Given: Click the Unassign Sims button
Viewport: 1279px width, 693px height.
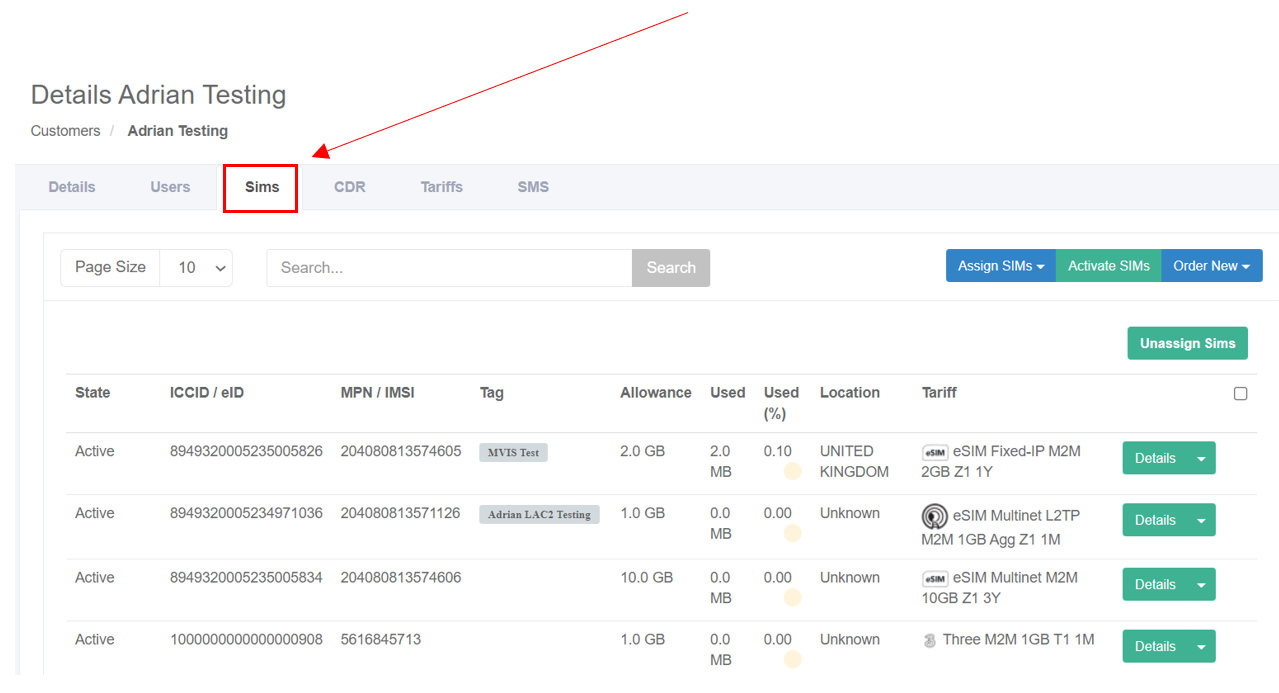Looking at the screenshot, I should (1188, 343).
